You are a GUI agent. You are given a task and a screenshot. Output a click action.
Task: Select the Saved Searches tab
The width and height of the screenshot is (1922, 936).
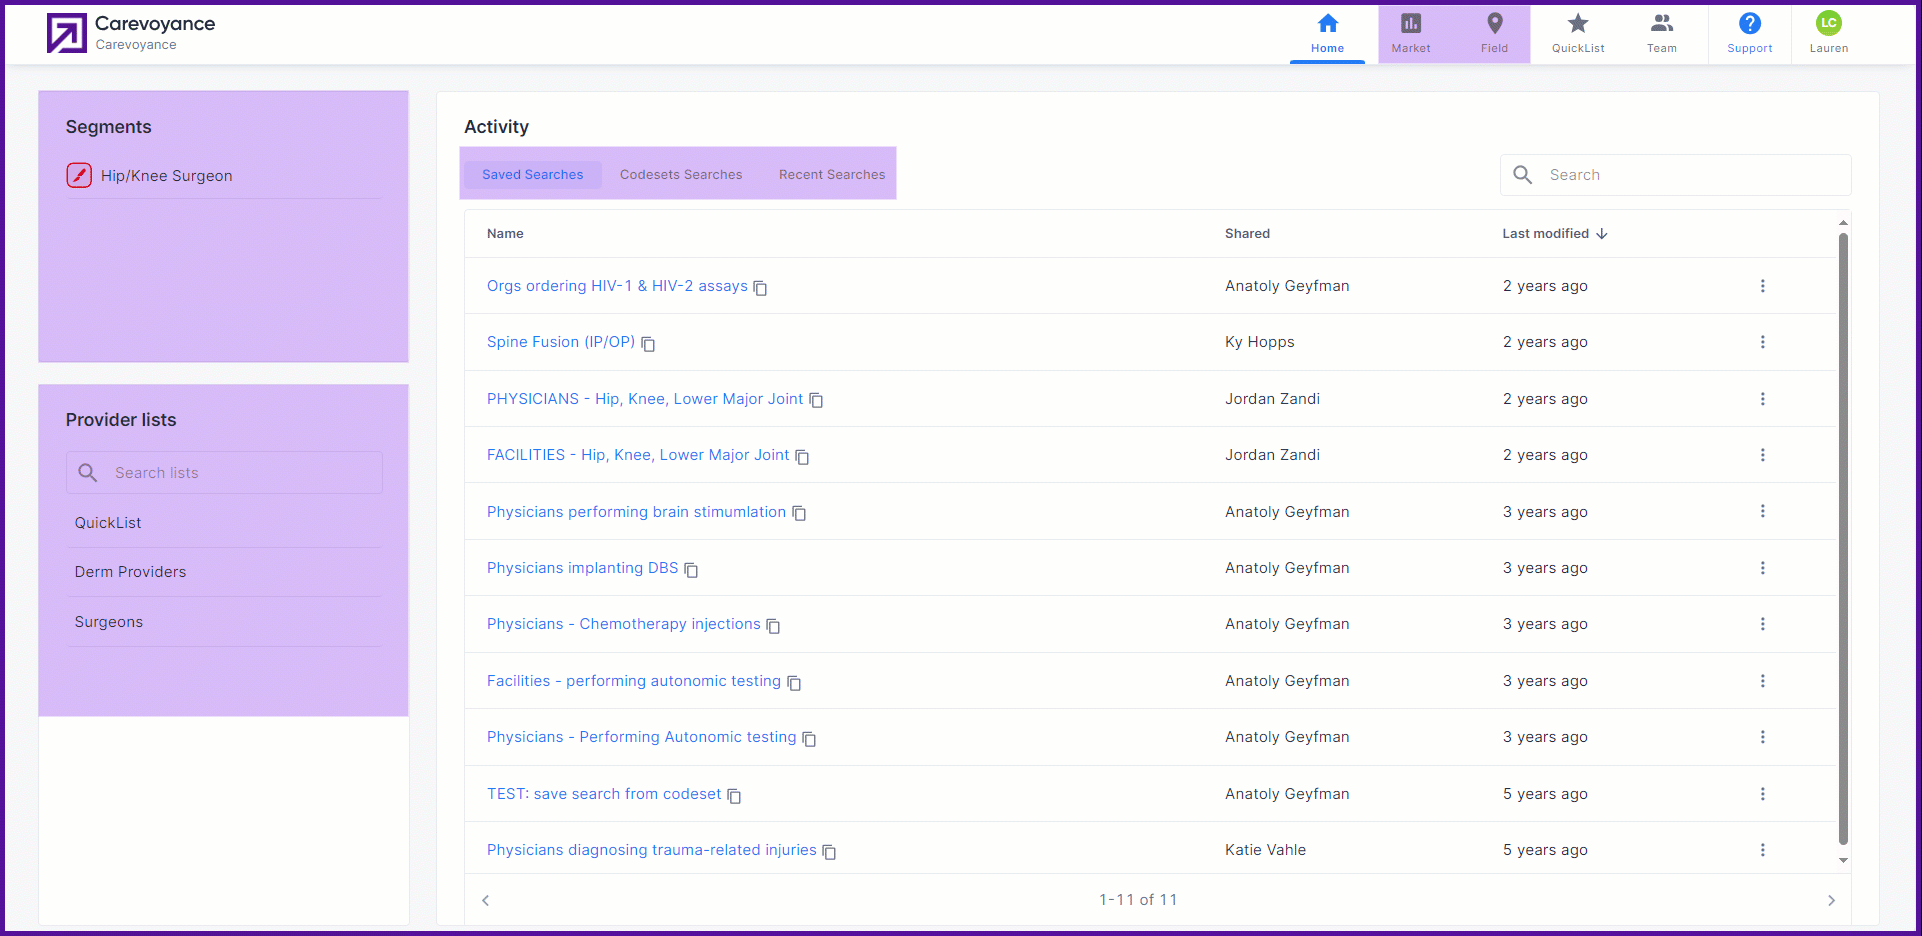click(532, 175)
